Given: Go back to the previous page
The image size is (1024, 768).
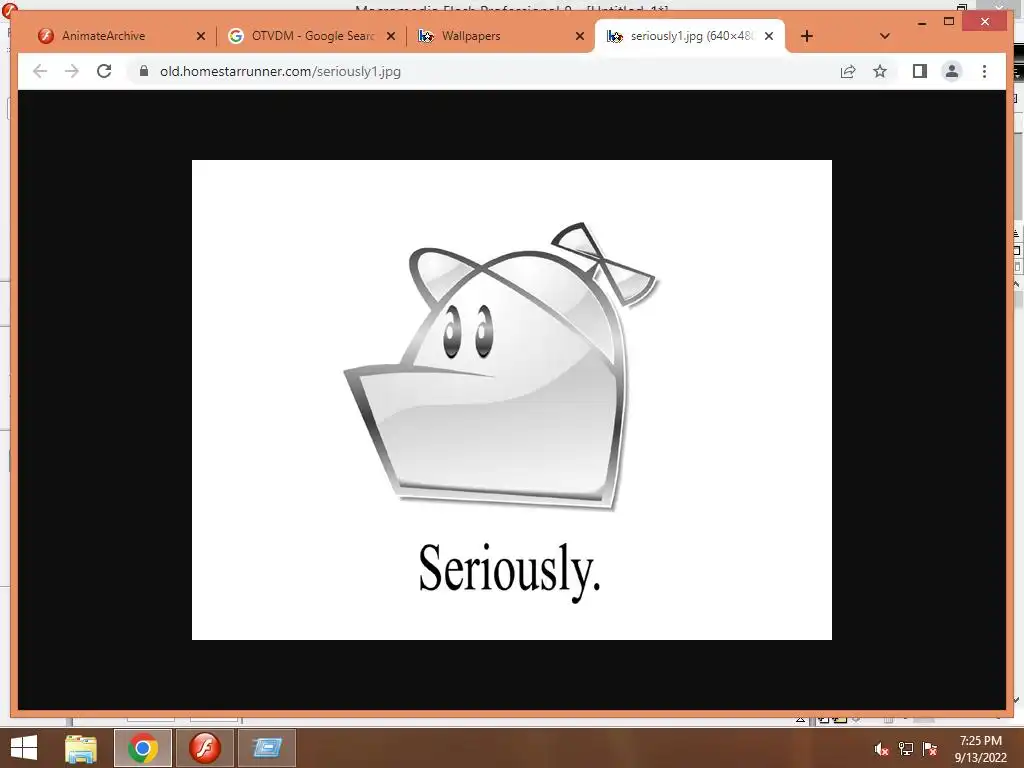Looking at the screenshot, I should [40, 71].
